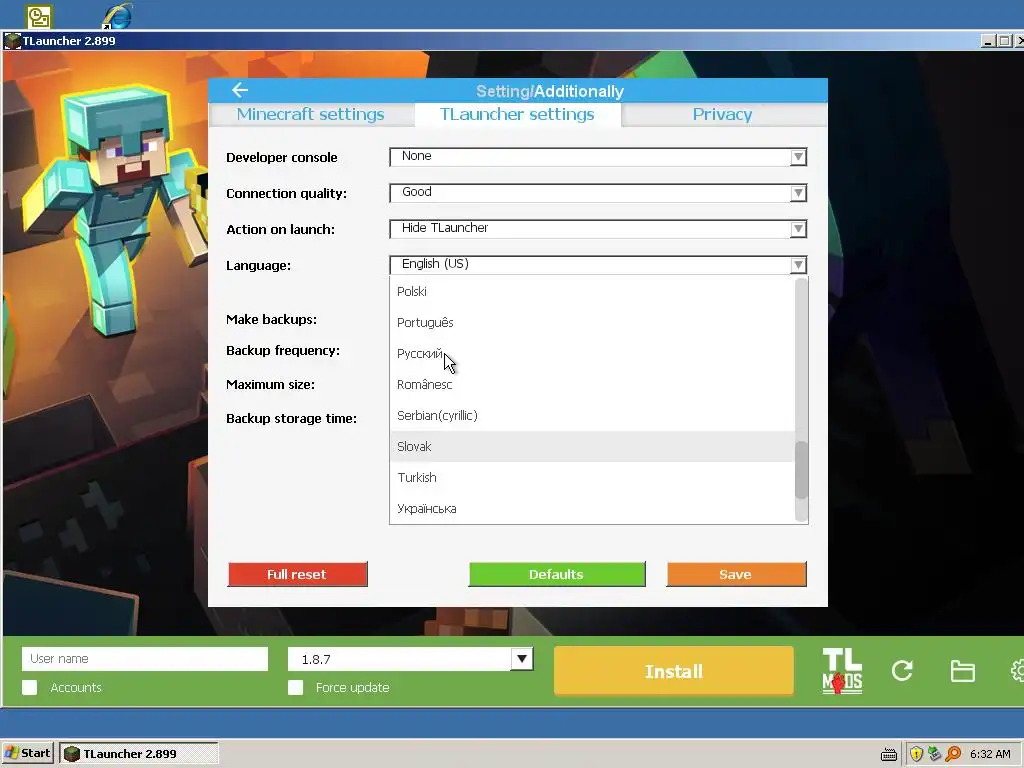Open TL Mods icon
1024x768 pixels.
[x=842, y=671]
